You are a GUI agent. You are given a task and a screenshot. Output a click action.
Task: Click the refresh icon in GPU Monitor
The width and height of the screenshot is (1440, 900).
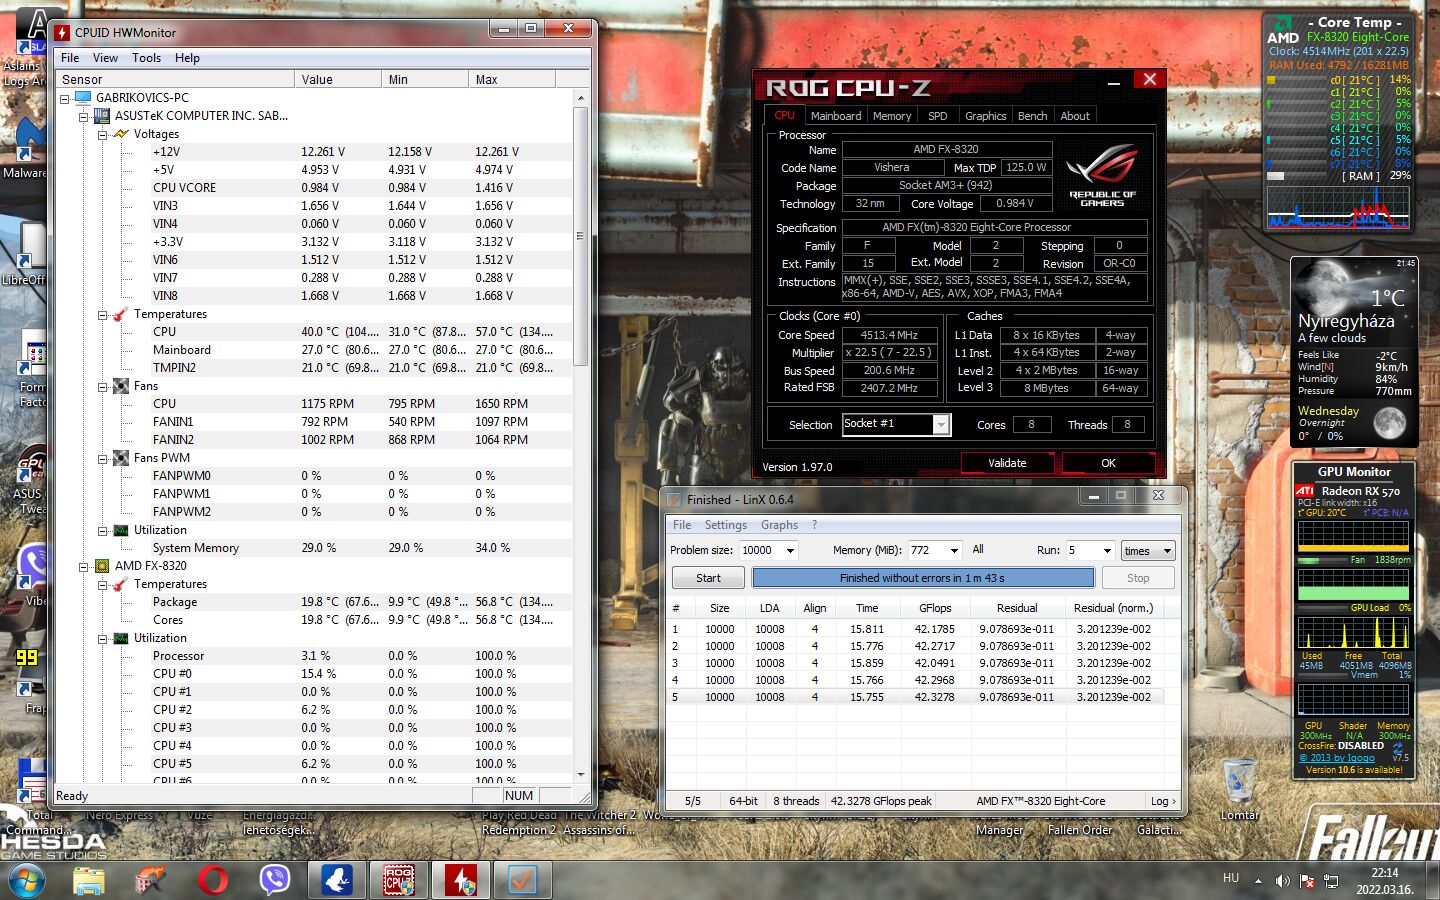point(1398,747)
